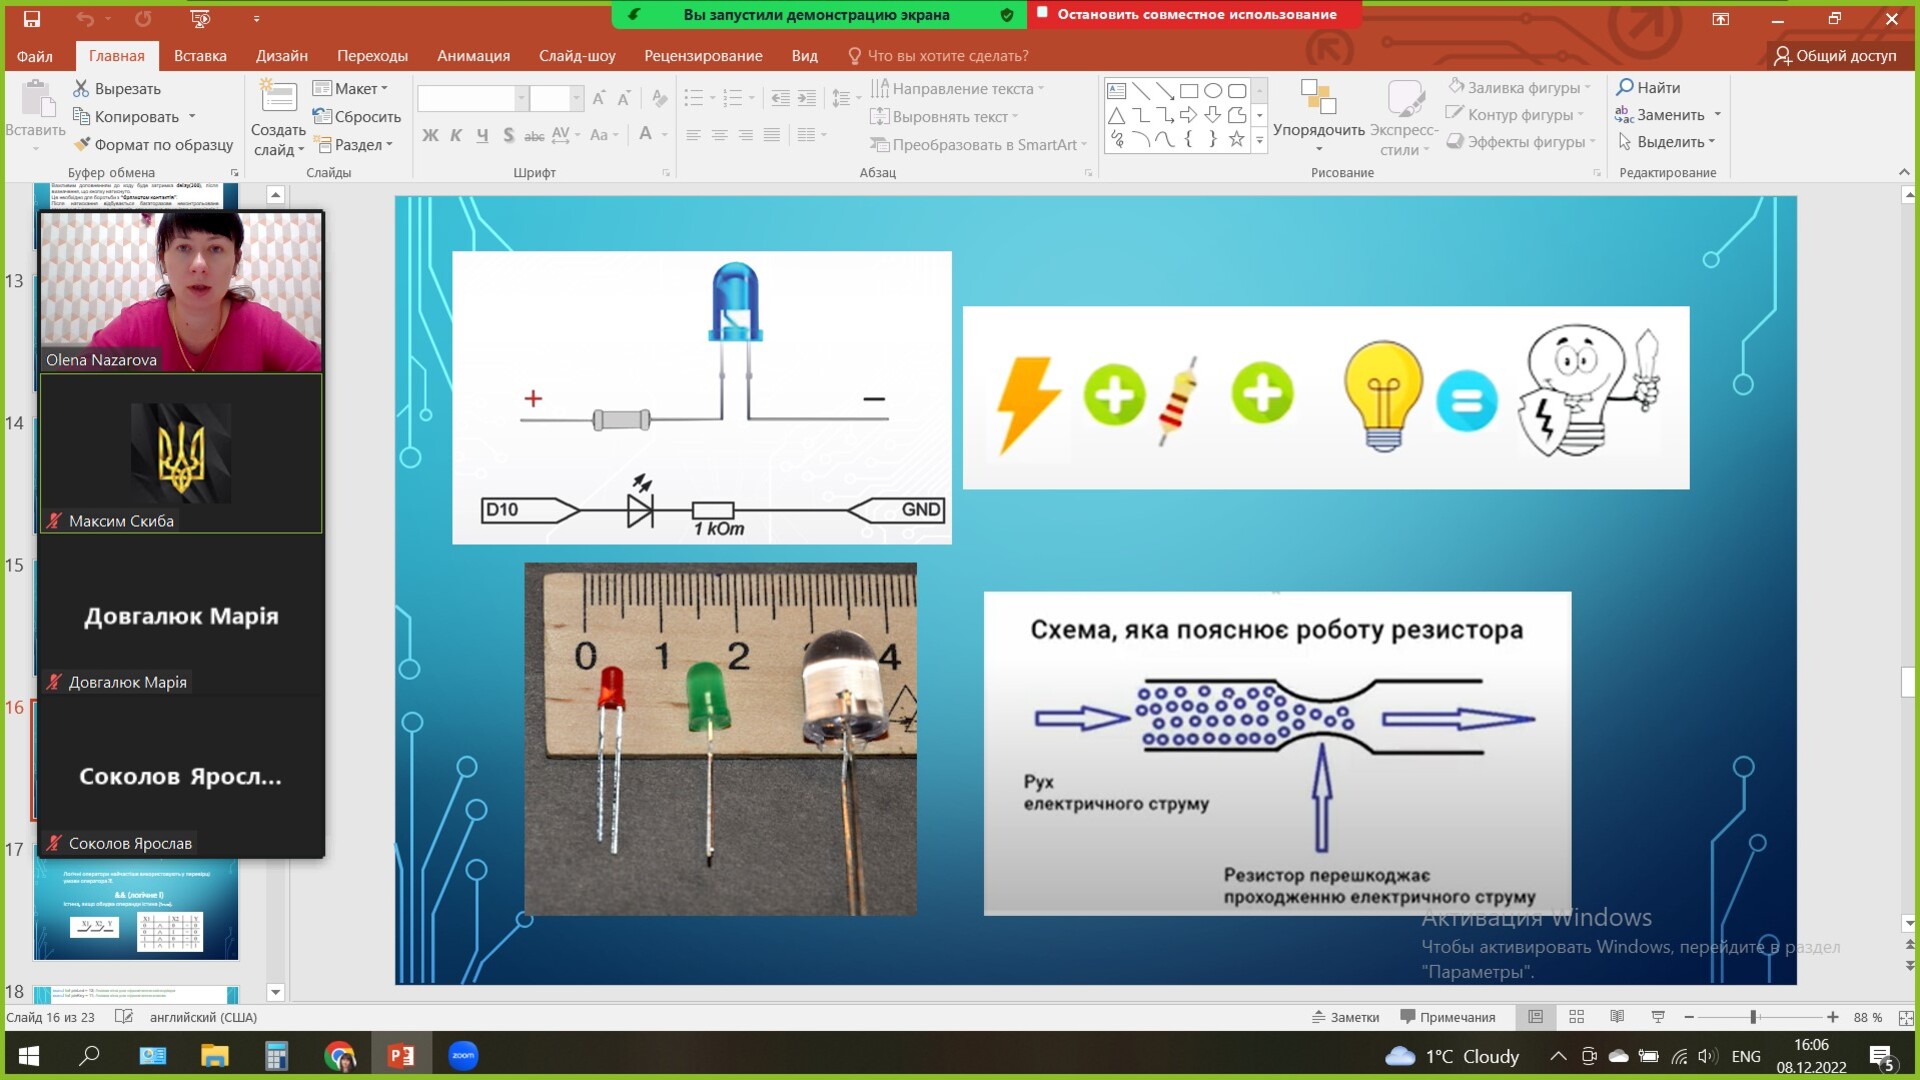
Task: Expand the Select (Выделить) dropdown
Action: tap(1668, 142)
